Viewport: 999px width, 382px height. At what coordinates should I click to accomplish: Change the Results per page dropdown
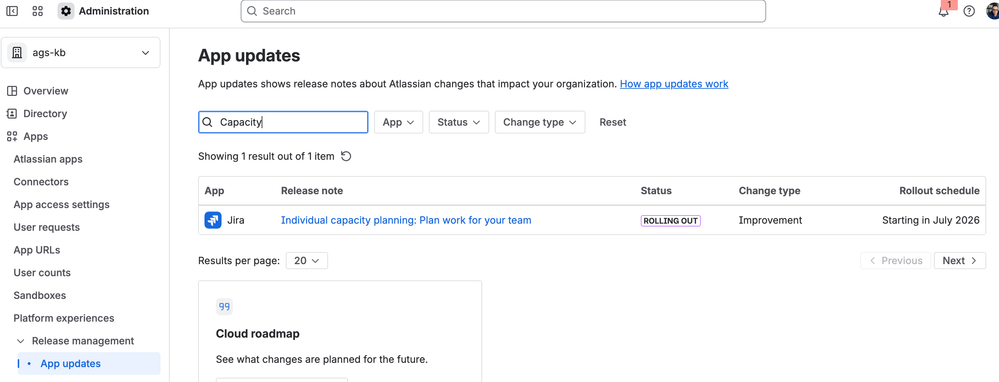(306, 260)
